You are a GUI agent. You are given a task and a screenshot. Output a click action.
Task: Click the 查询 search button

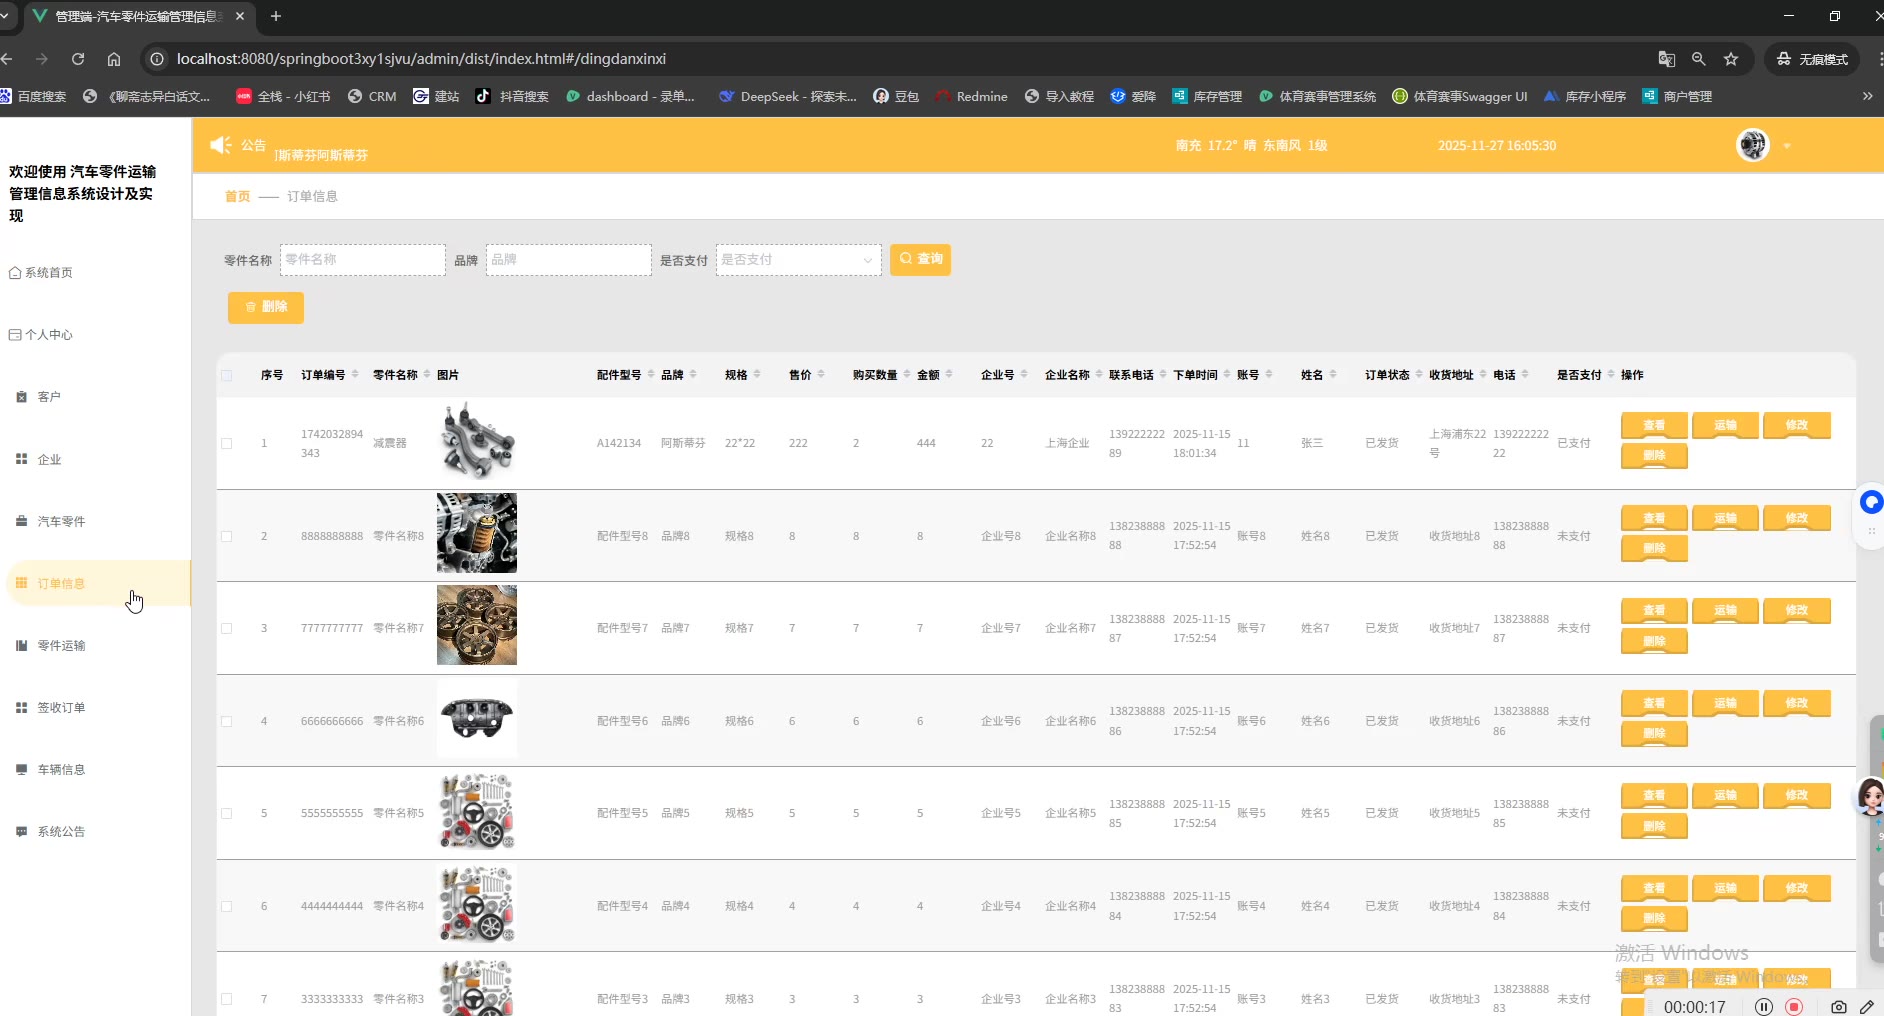(x=920, y=259)
